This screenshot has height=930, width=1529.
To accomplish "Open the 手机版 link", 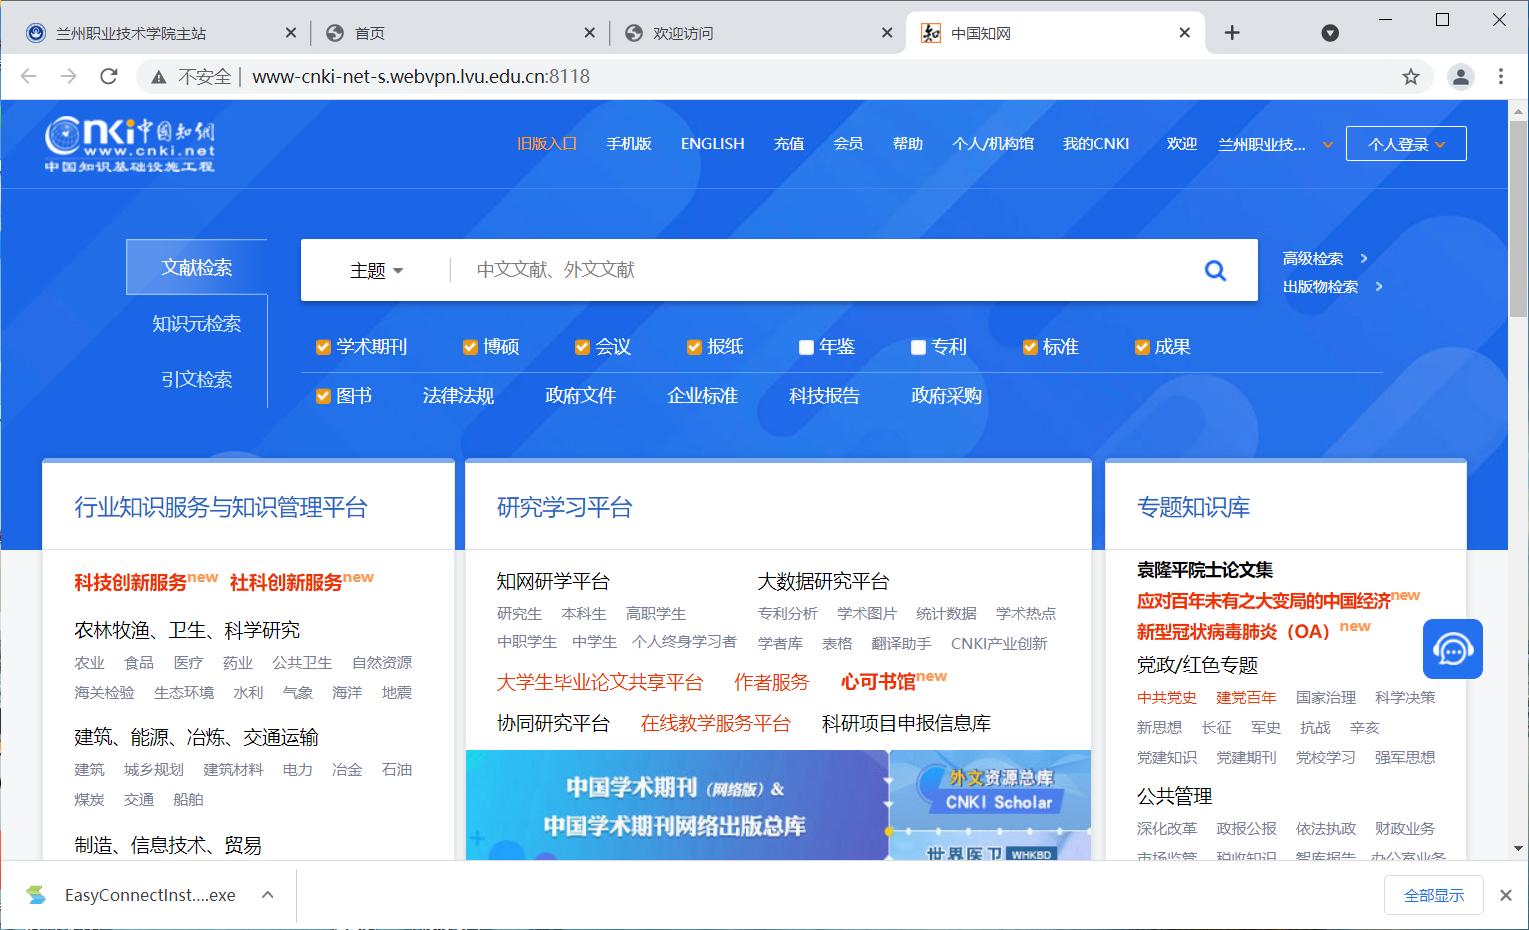I will pos(629,144).
